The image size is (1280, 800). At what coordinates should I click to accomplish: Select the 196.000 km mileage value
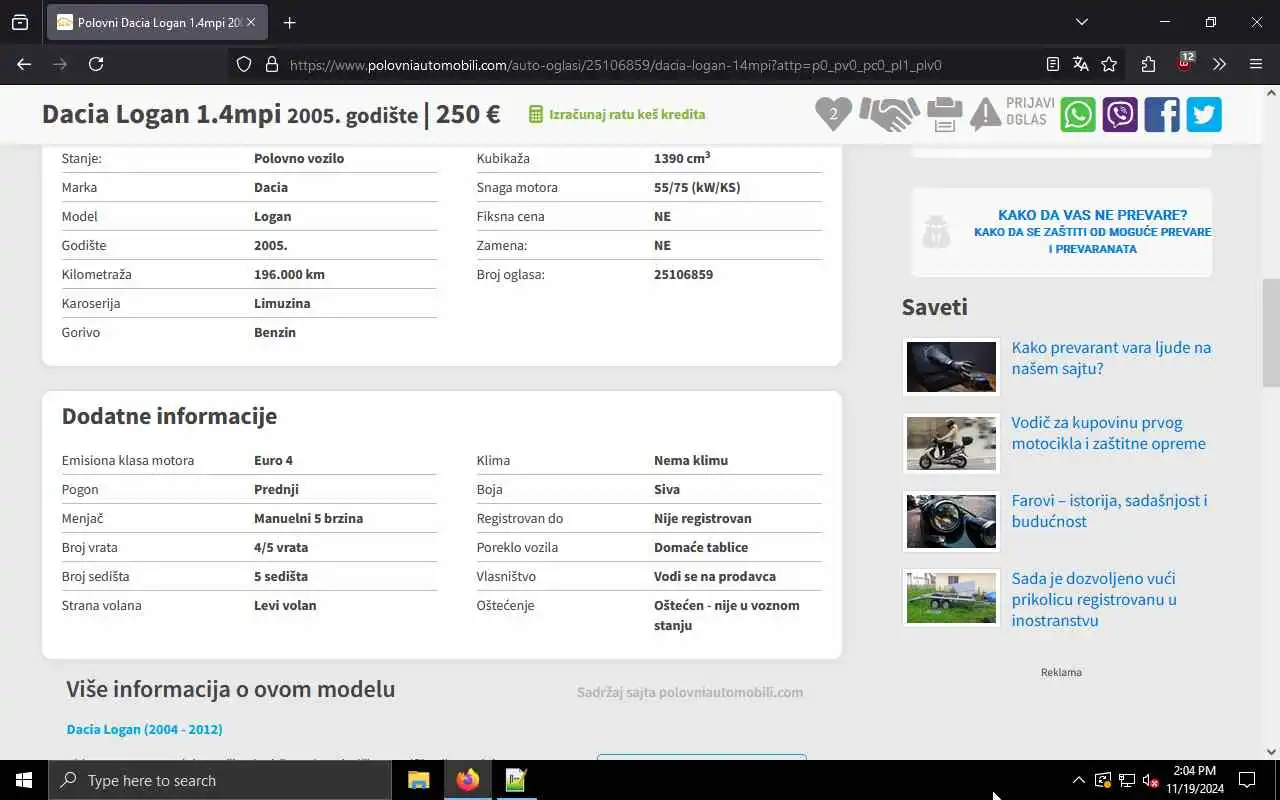289,274
